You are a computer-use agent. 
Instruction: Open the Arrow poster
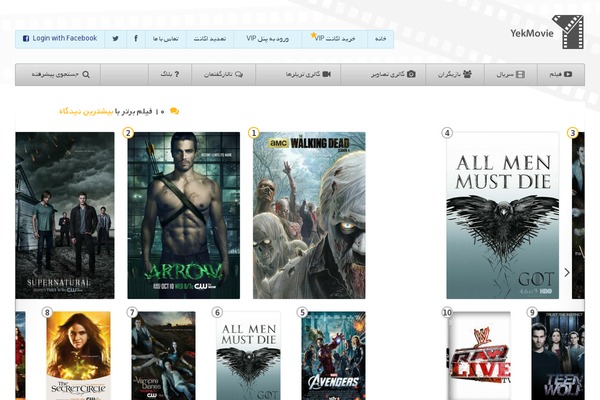[184, 216]
